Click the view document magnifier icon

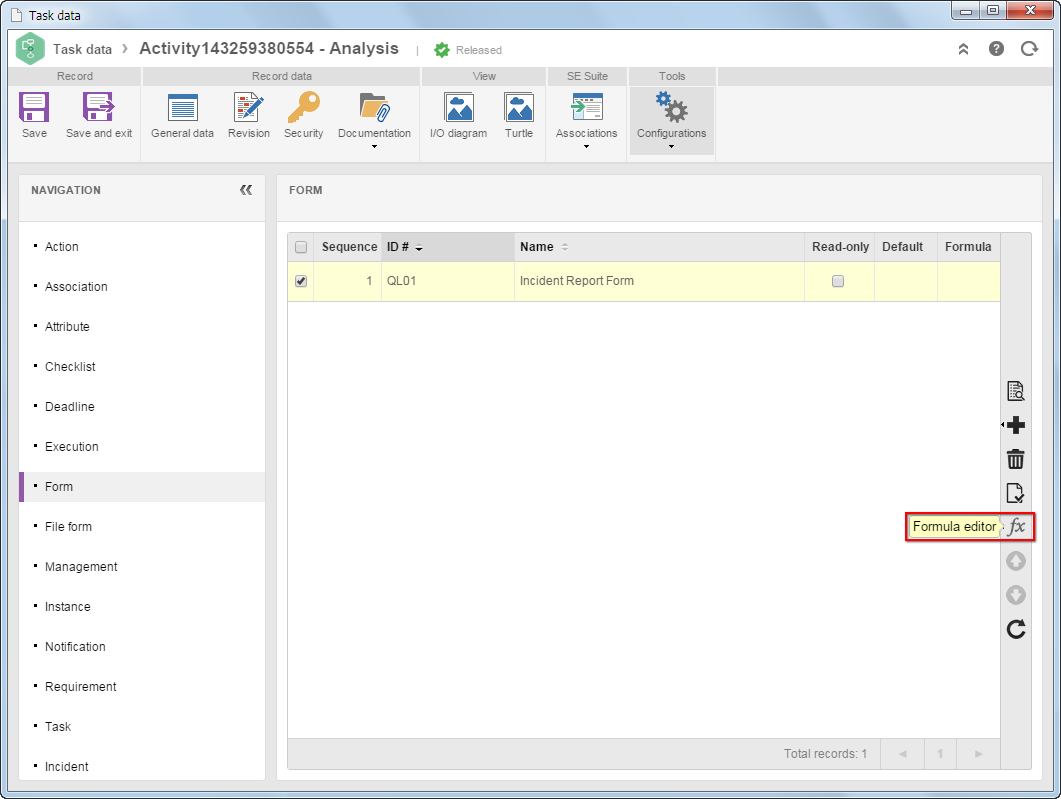click(x=1016, y=391)
